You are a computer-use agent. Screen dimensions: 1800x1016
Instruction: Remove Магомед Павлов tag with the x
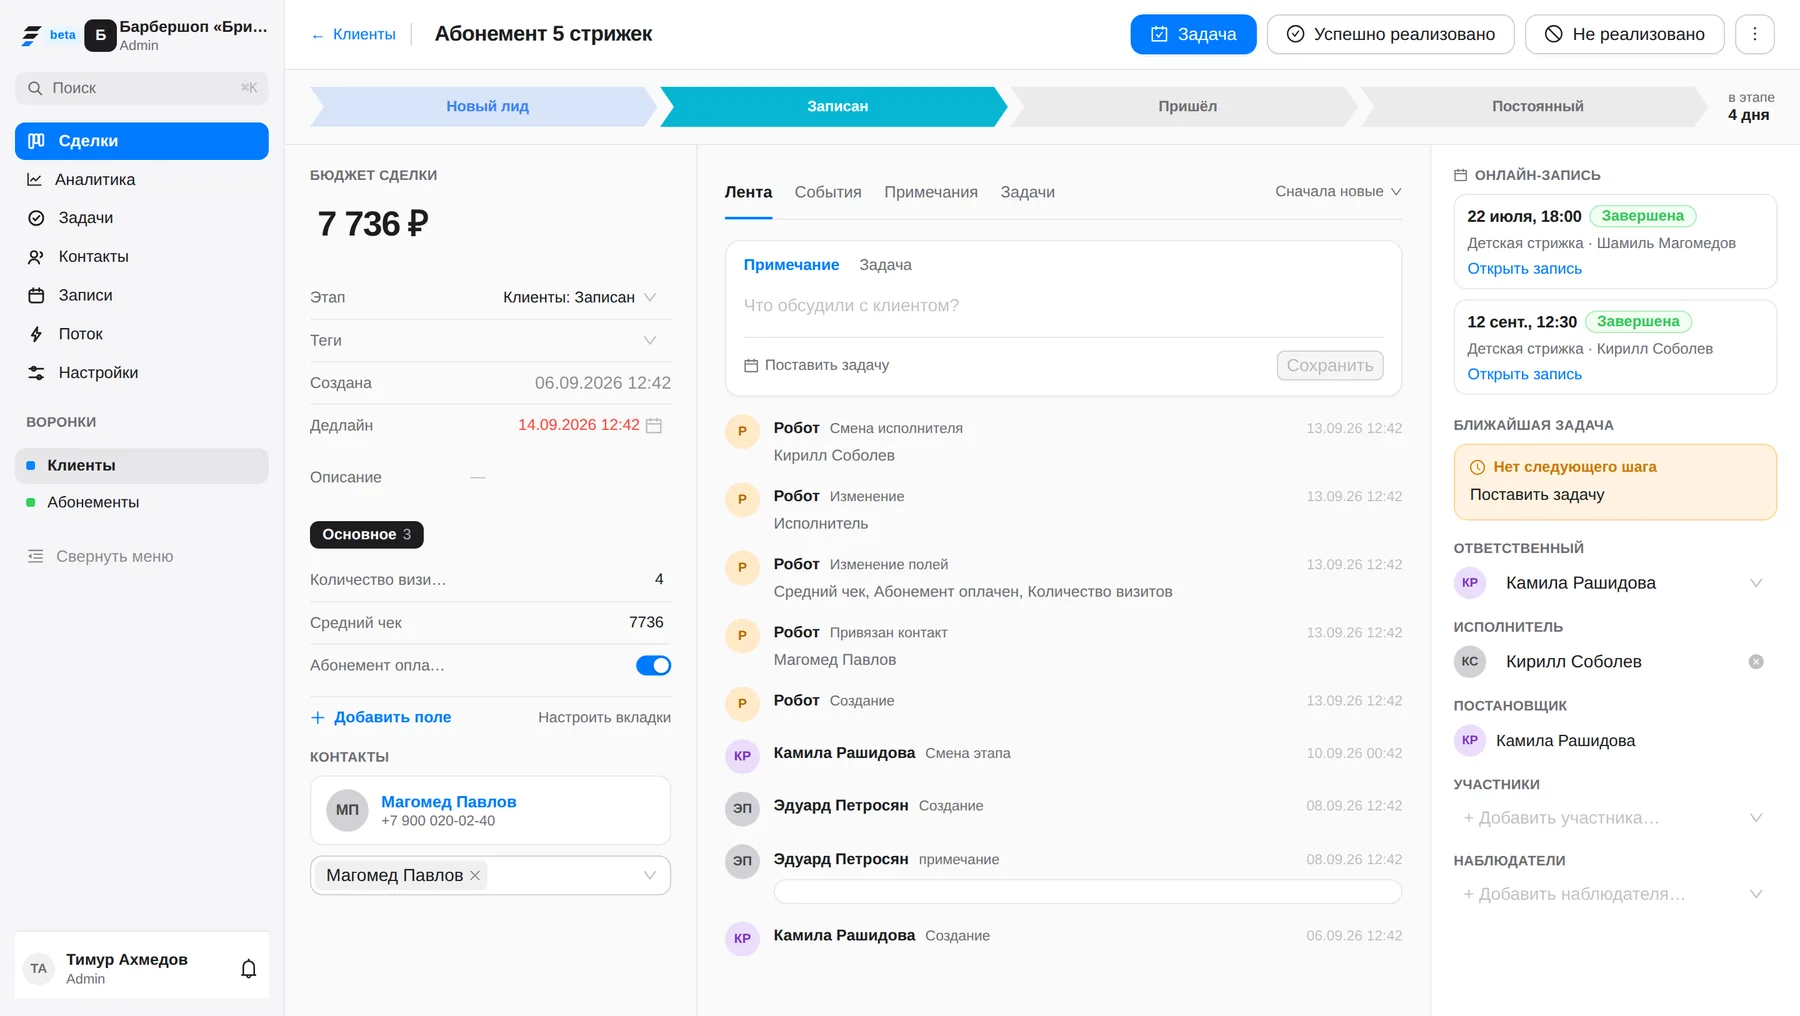[475, 875]
